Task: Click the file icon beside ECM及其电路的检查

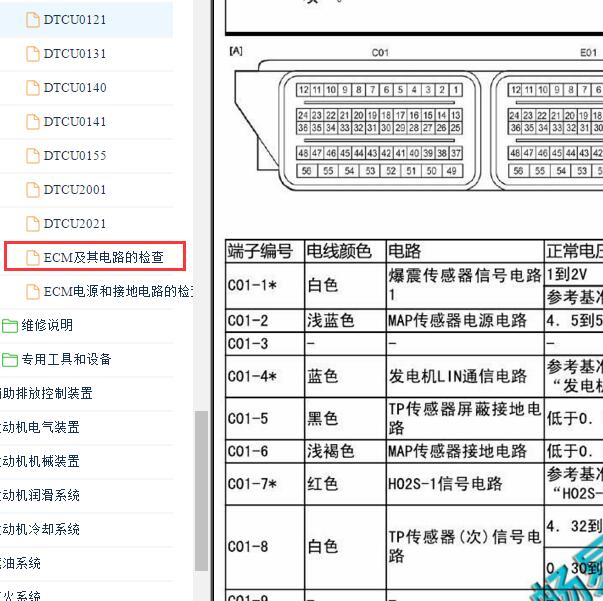Action: point(33,257)
